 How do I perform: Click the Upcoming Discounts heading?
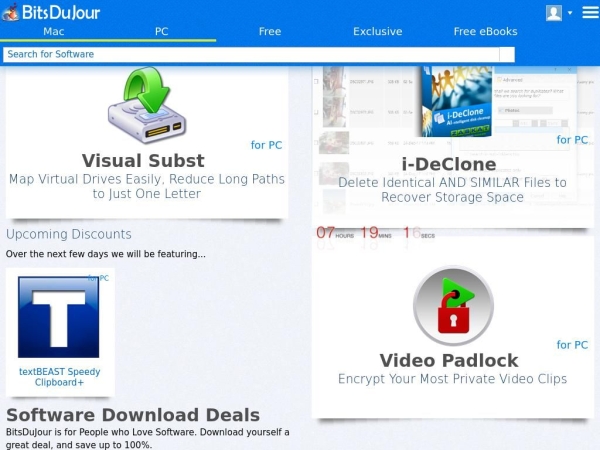tap(69, 234)
